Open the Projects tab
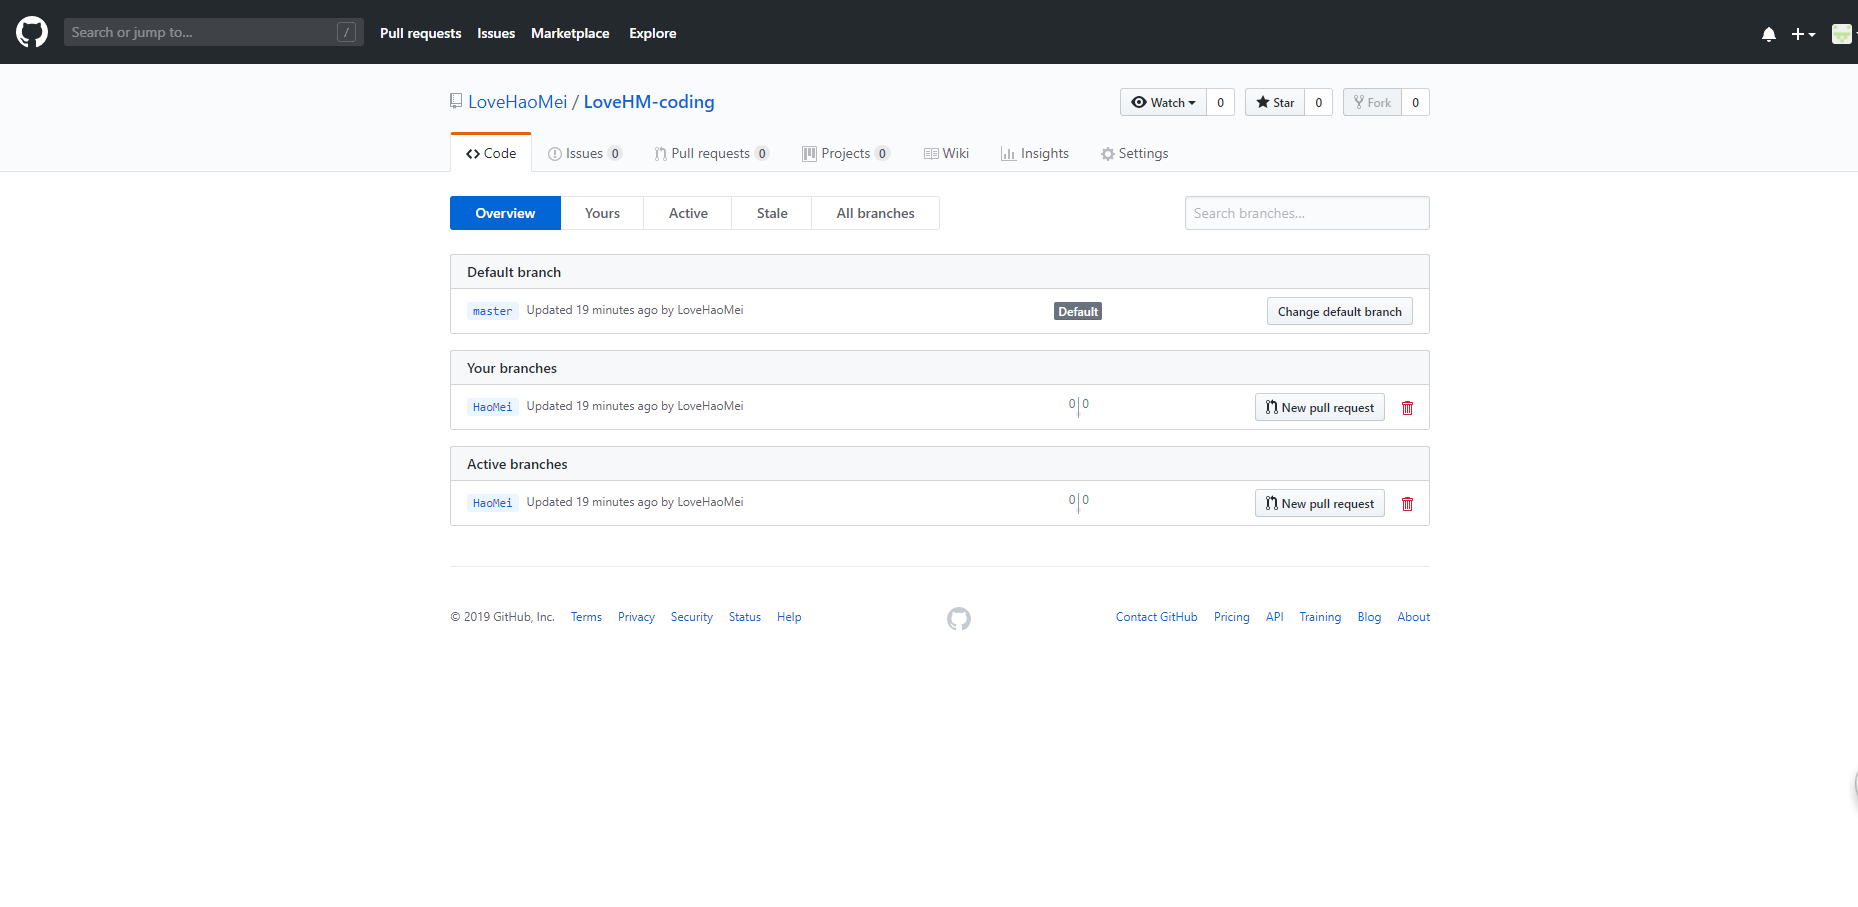The width and height of the screenshot is (1858, 907). point(846,153)
